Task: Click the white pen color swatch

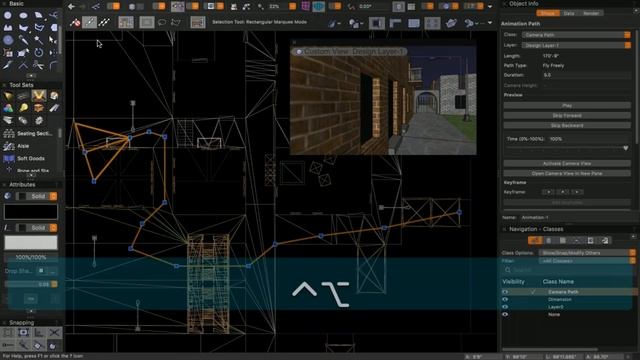Action: (31, 243)
